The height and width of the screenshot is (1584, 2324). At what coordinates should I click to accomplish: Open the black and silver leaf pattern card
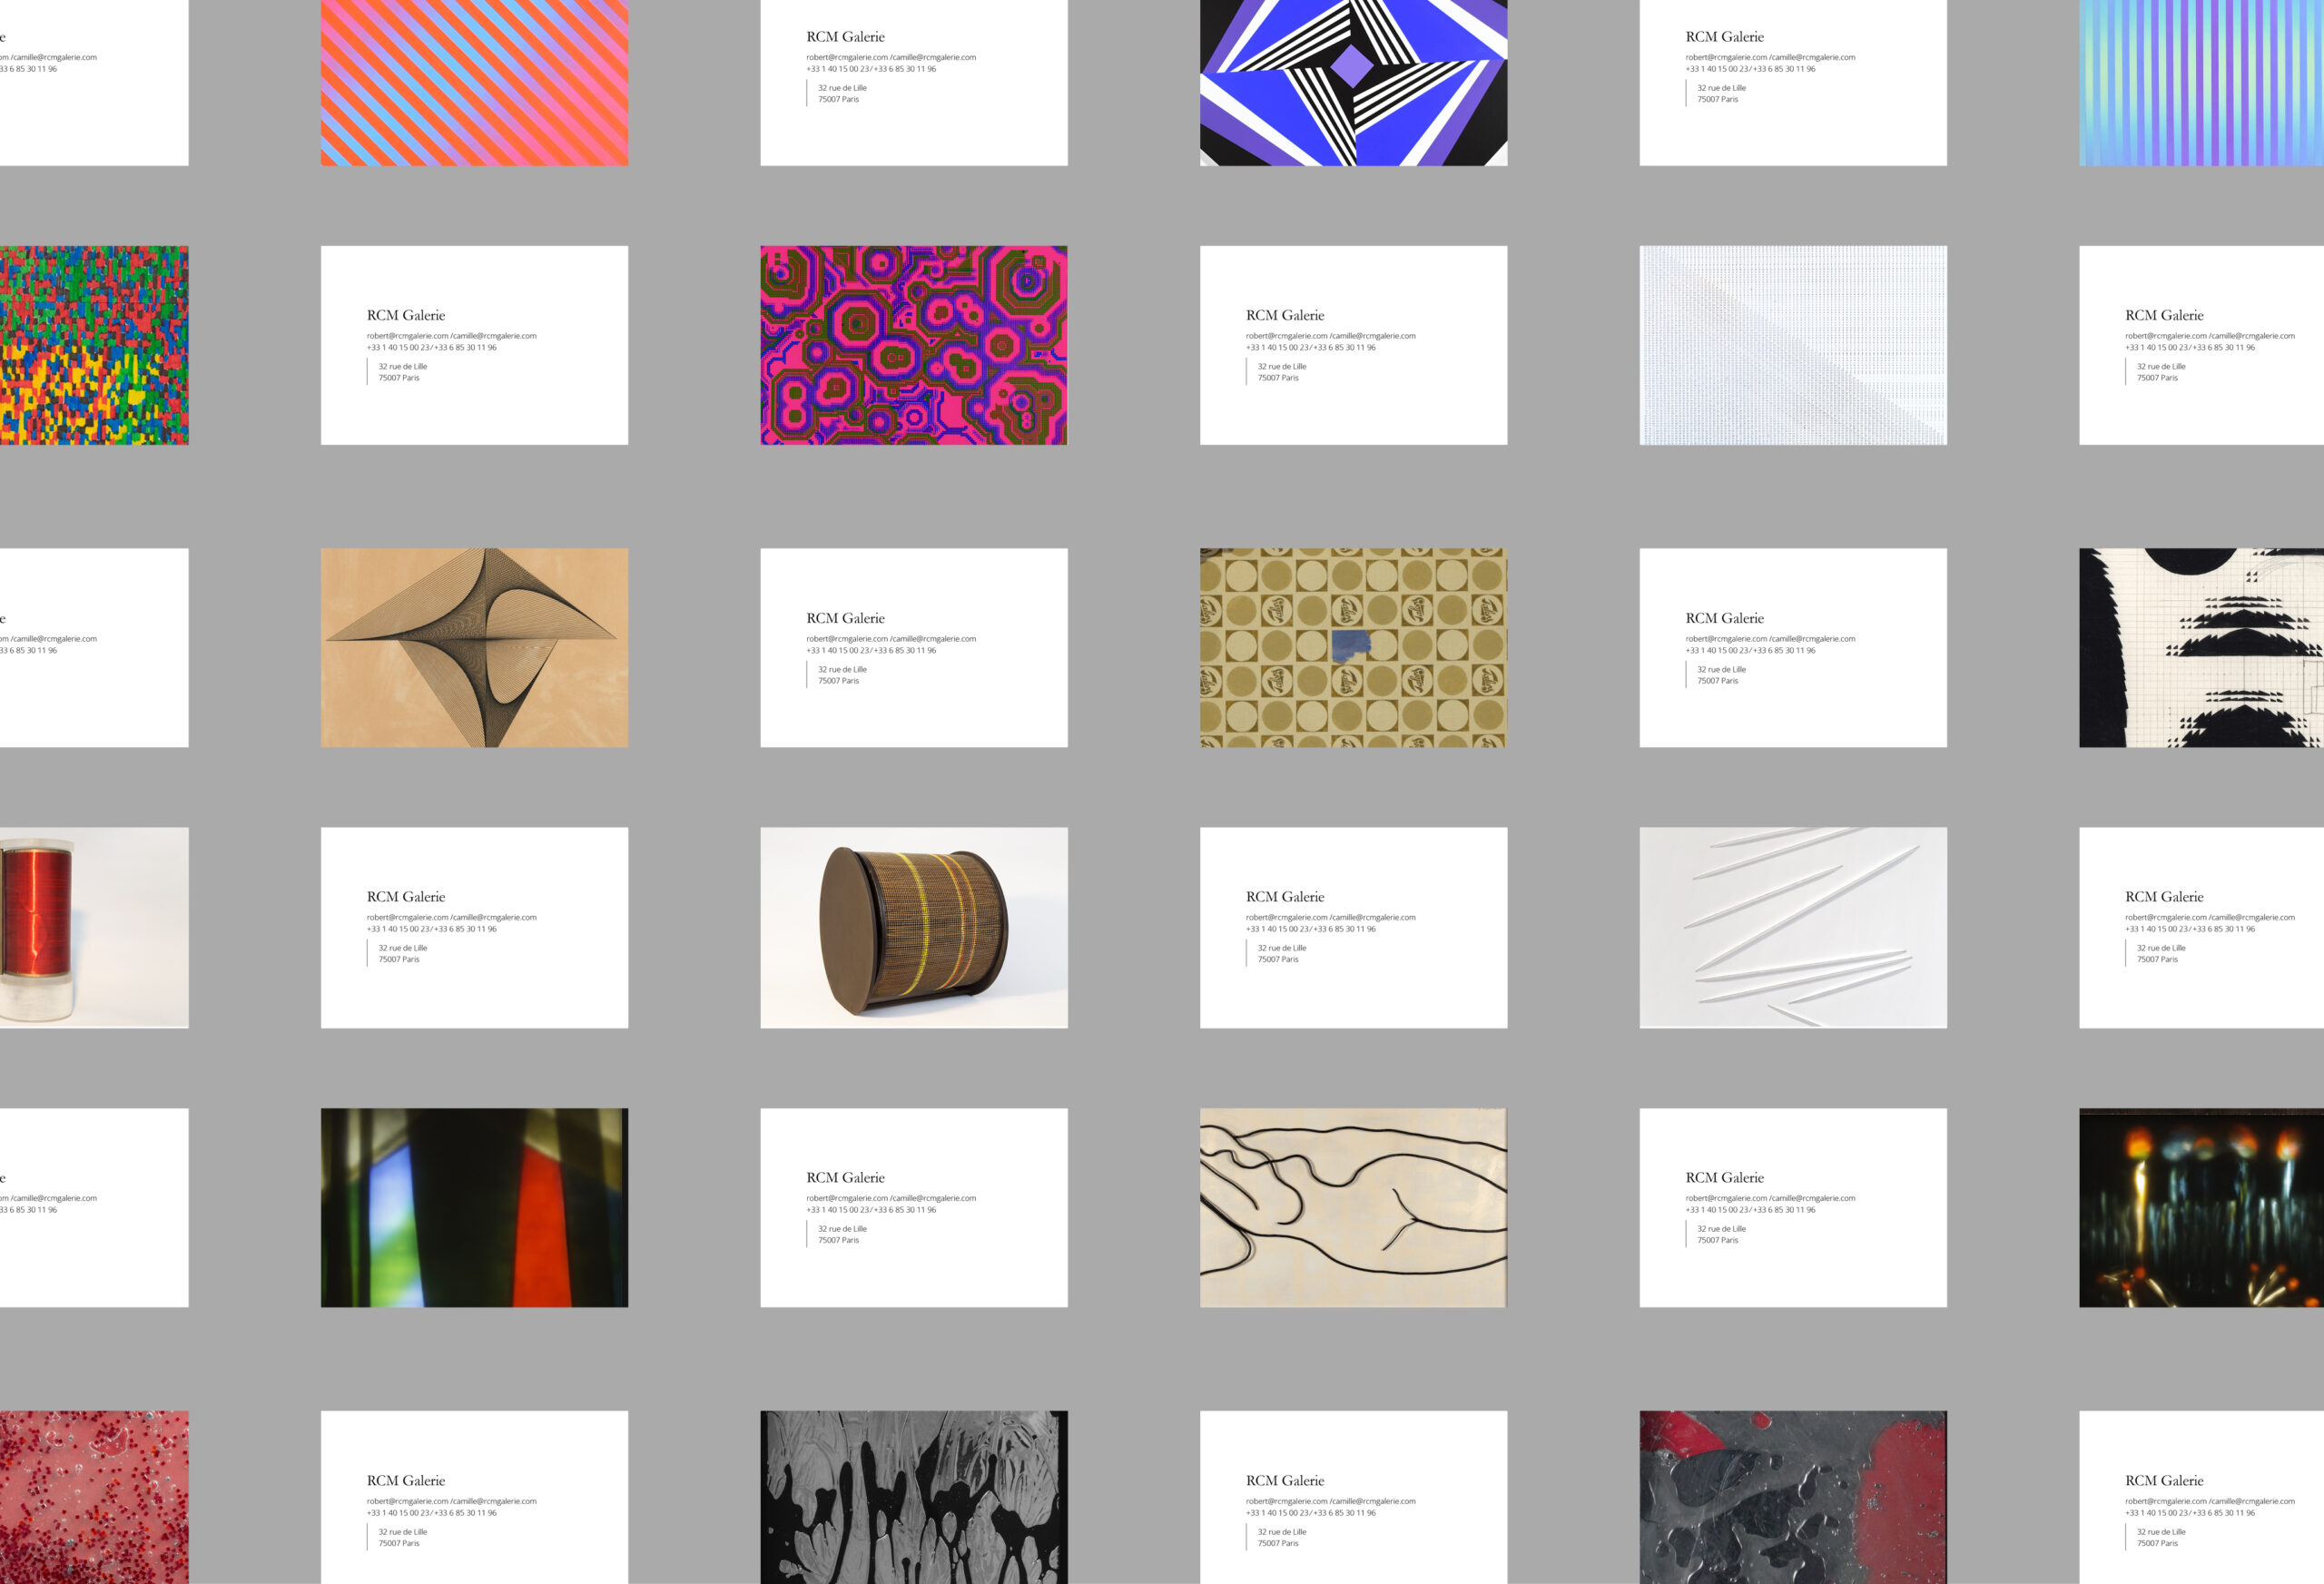tap(914, 1497)
